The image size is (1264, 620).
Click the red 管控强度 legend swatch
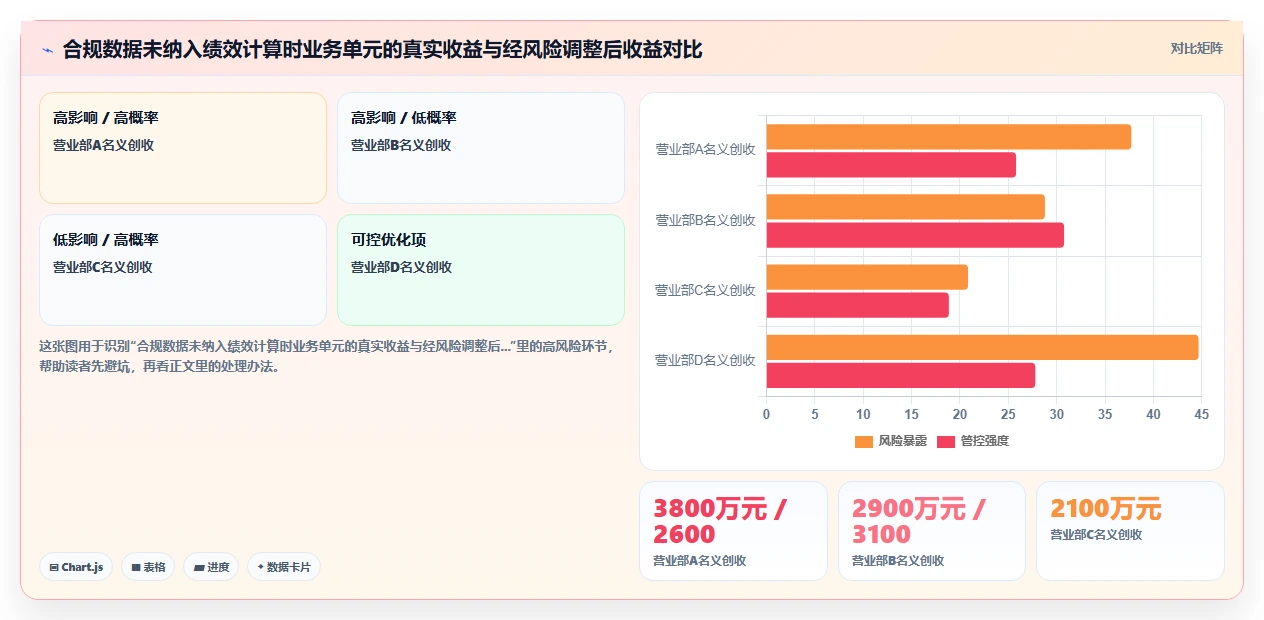coord(946,441)
